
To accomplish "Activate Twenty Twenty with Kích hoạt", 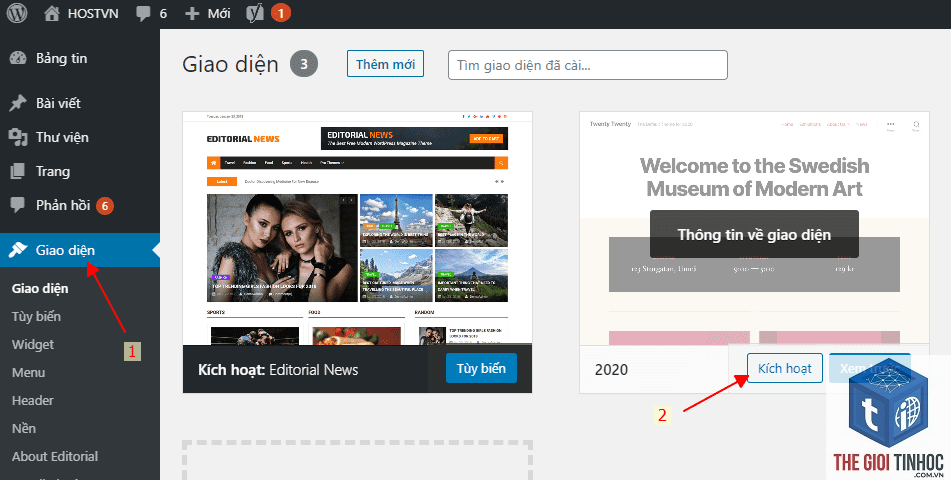I will (x=785, y=368).
